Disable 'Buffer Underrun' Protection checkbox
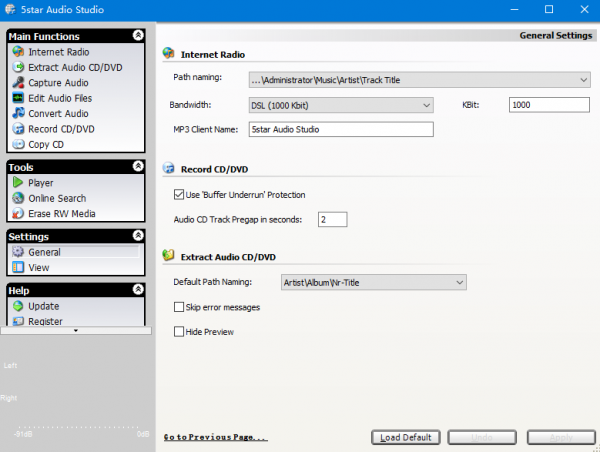 click(x=179, y=194)
